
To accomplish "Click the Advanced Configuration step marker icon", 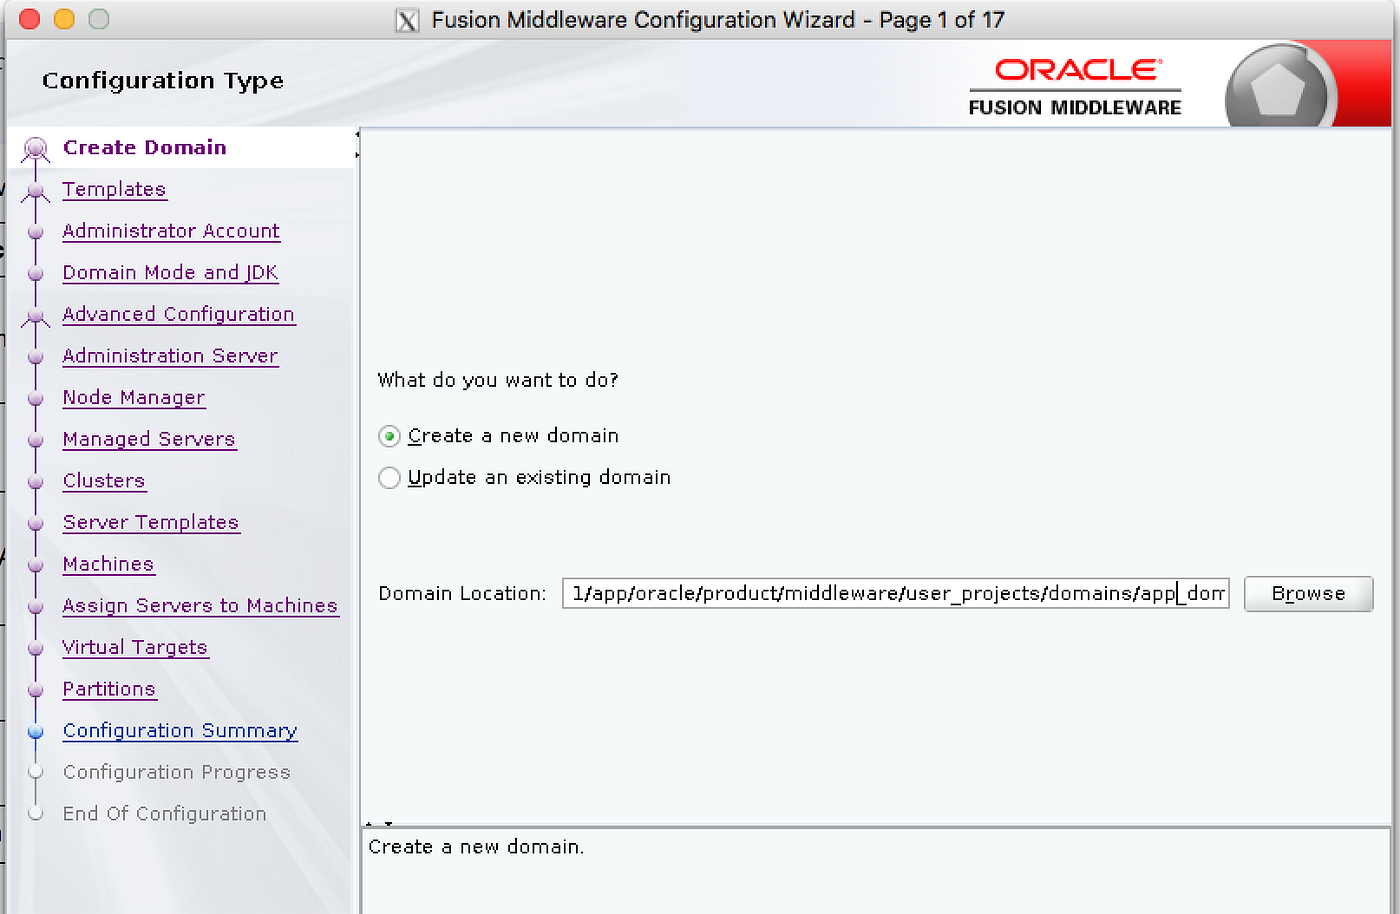I will [36, 316].
